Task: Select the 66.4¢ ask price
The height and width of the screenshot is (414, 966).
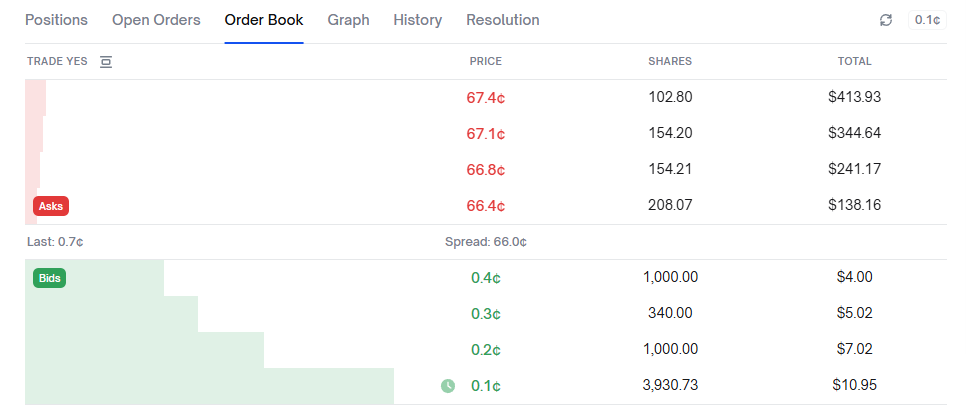Action: [x=485, y=205]
